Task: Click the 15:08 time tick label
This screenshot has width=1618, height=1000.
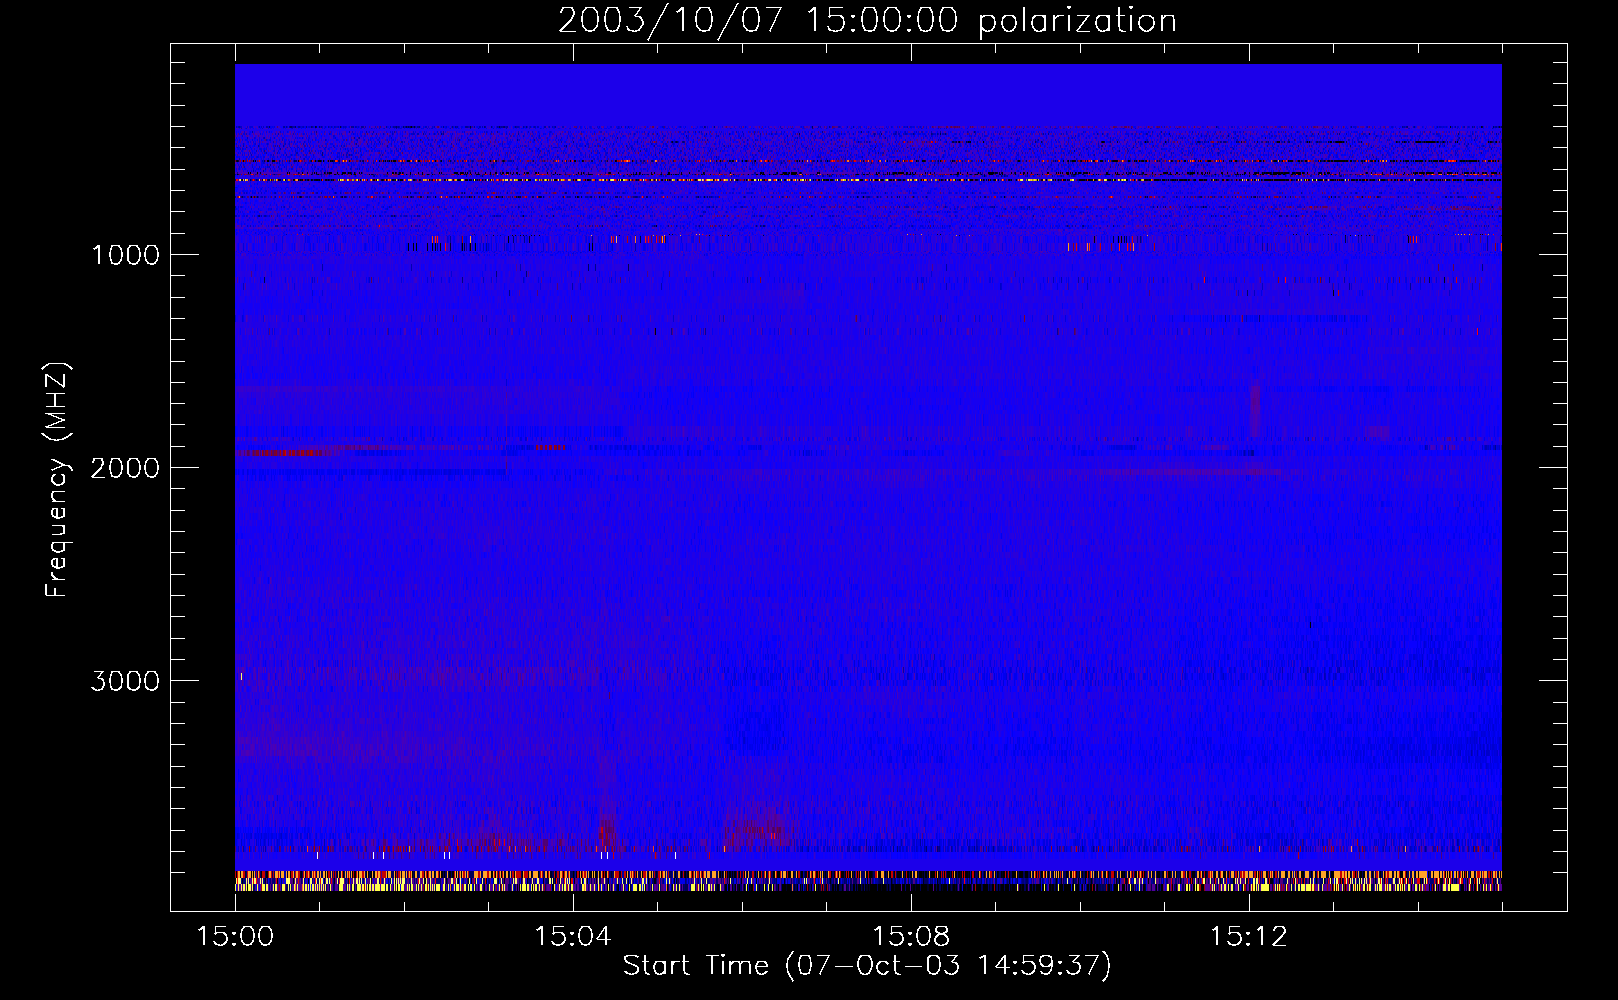Action: coord(911,936)
